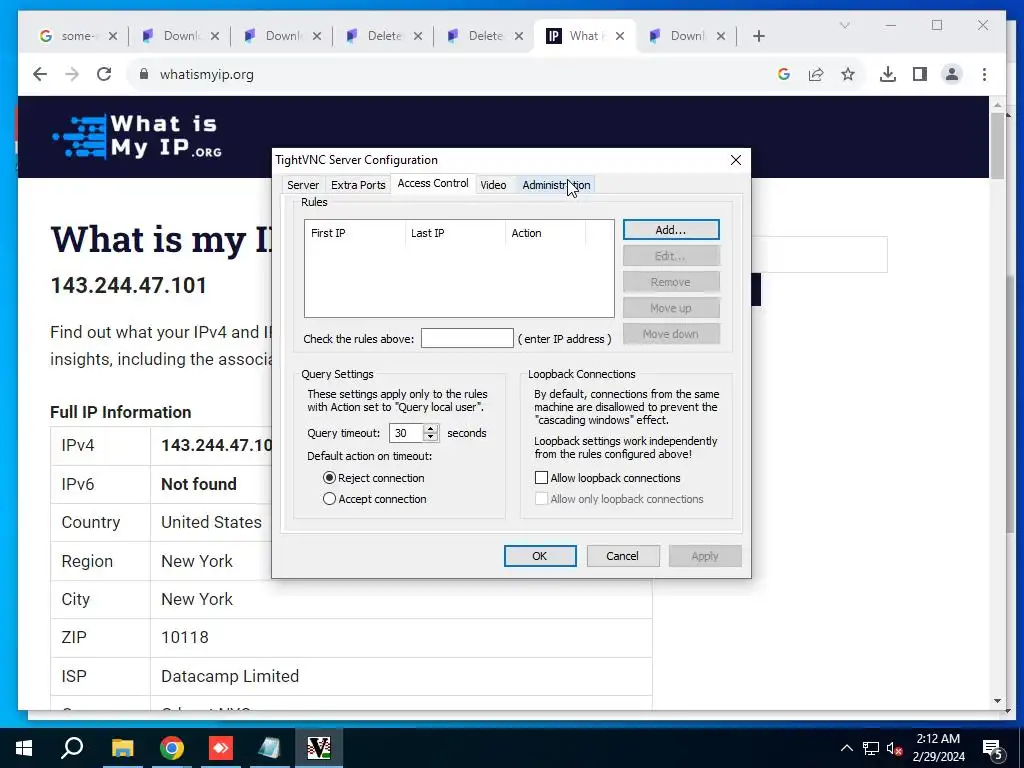Open the Chrome profile avatar menu
1024x768 pixels.
tap(952, 74)
